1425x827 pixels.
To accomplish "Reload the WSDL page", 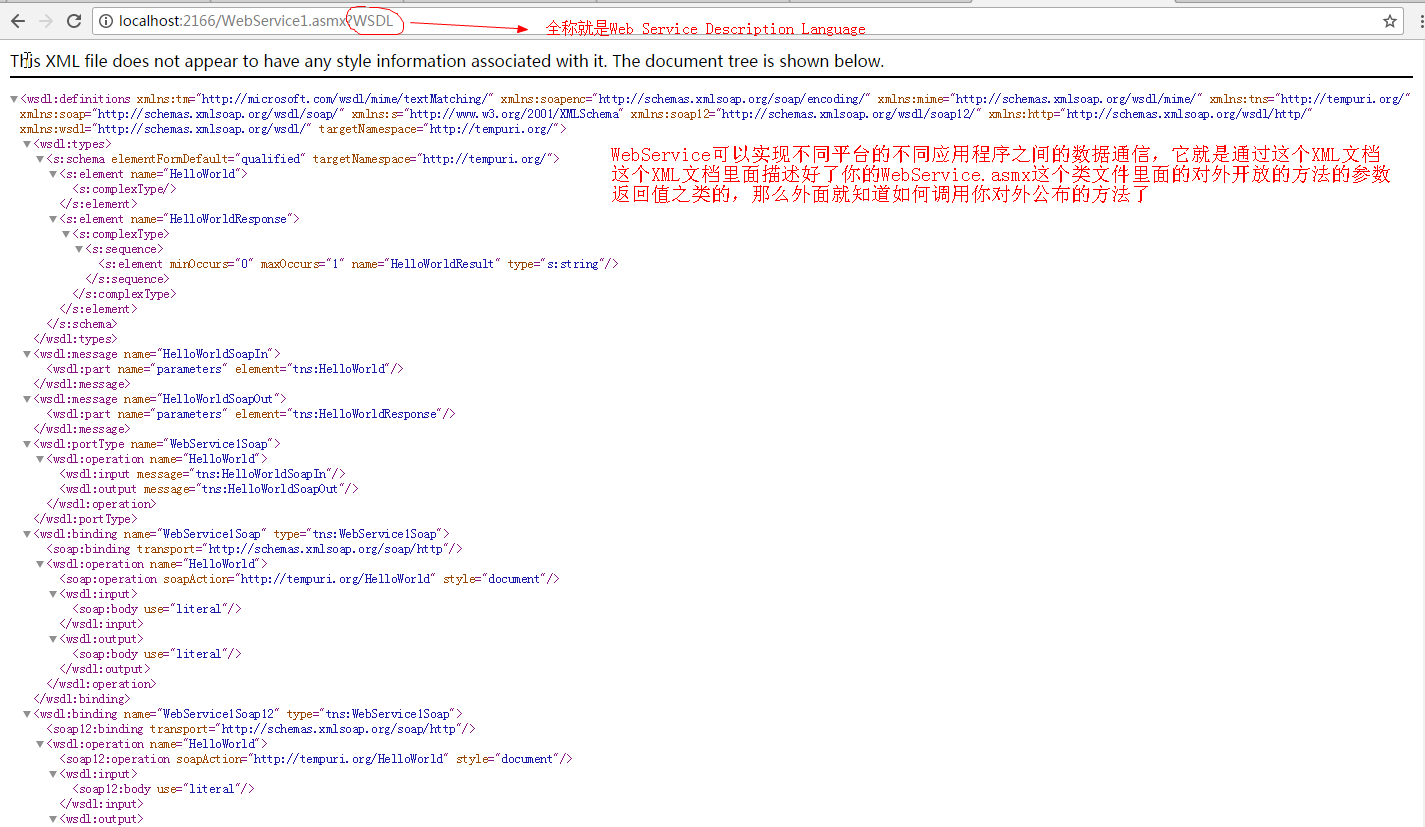I will 74,21.
